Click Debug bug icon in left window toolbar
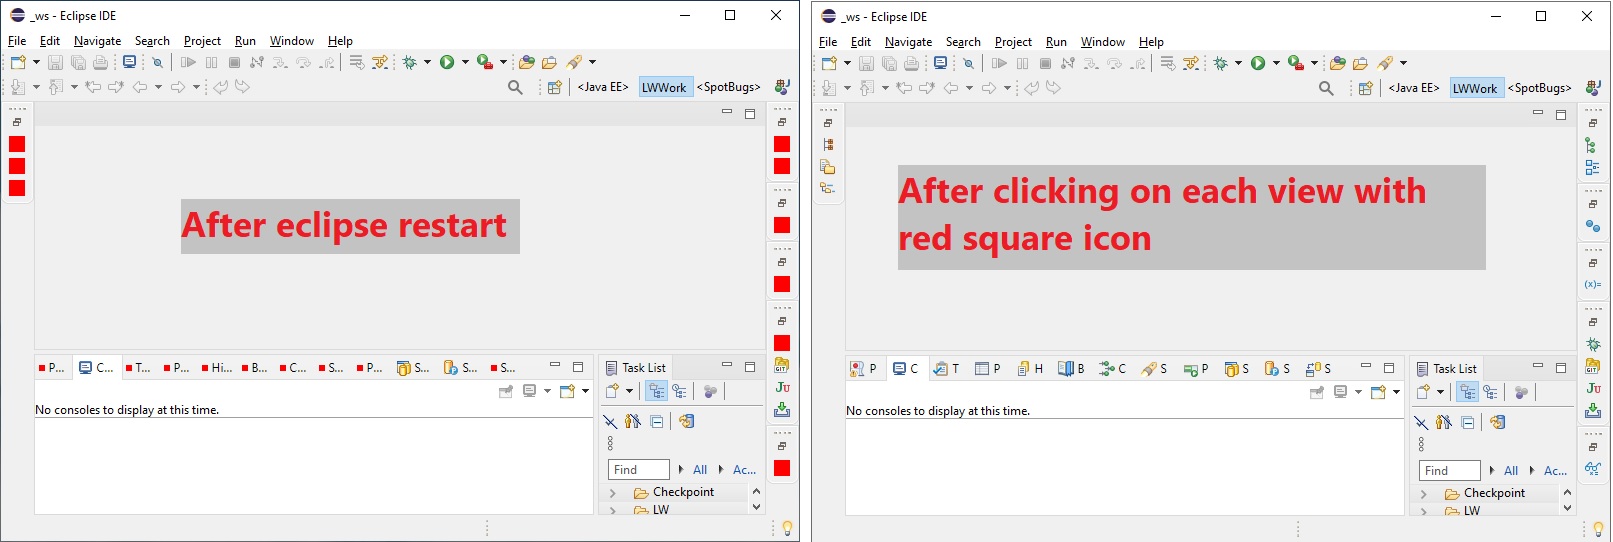 point(409,62)
